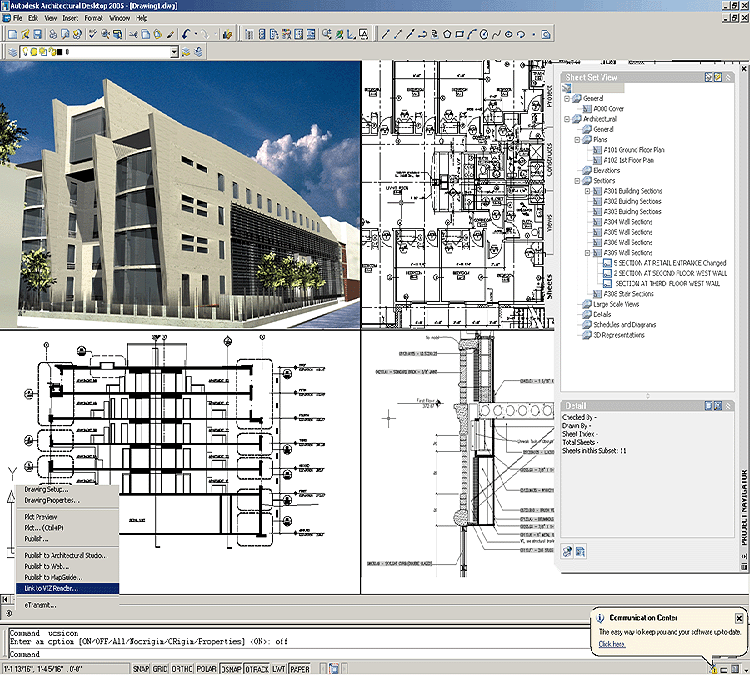Image resolution: width=750 pixels, height=675 pixels.
Task: Collapse A305 Wall Sections sheet
Action: pos(588,253)
